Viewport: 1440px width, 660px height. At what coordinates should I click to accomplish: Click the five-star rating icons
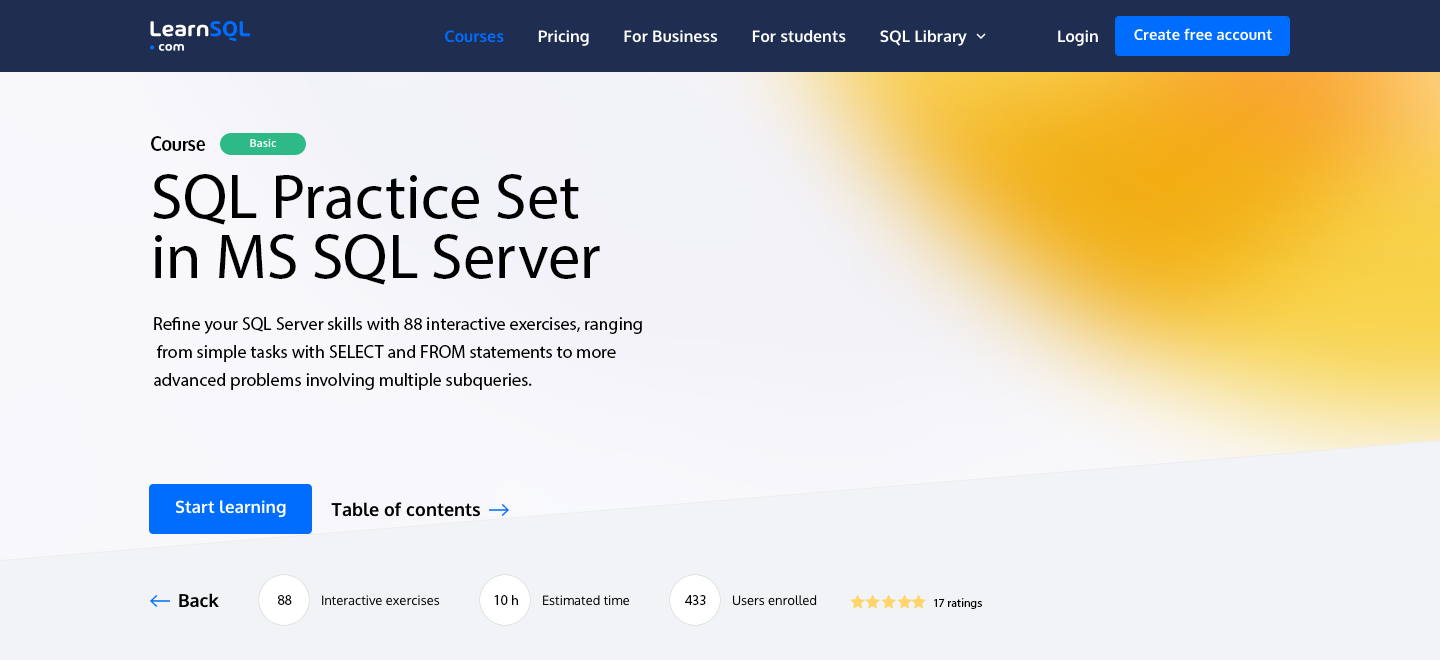(888, 602)
